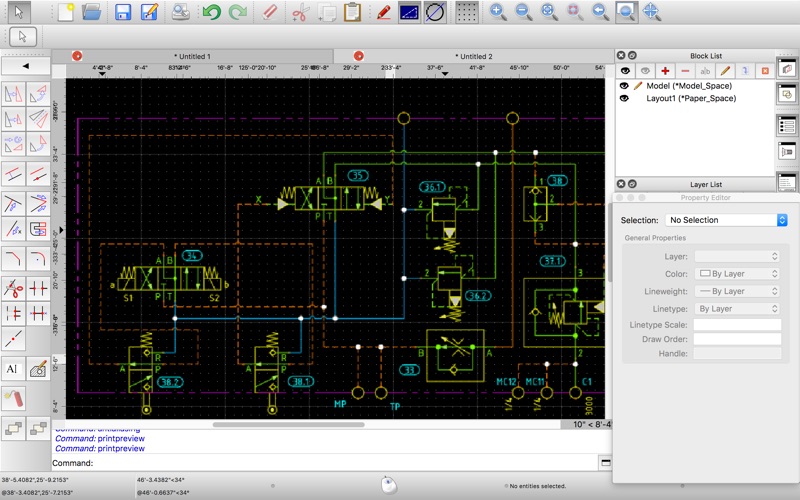Viewport: 800px width, 500px height.
Task: Toggle the grid display icon
Action: [466, 13]
